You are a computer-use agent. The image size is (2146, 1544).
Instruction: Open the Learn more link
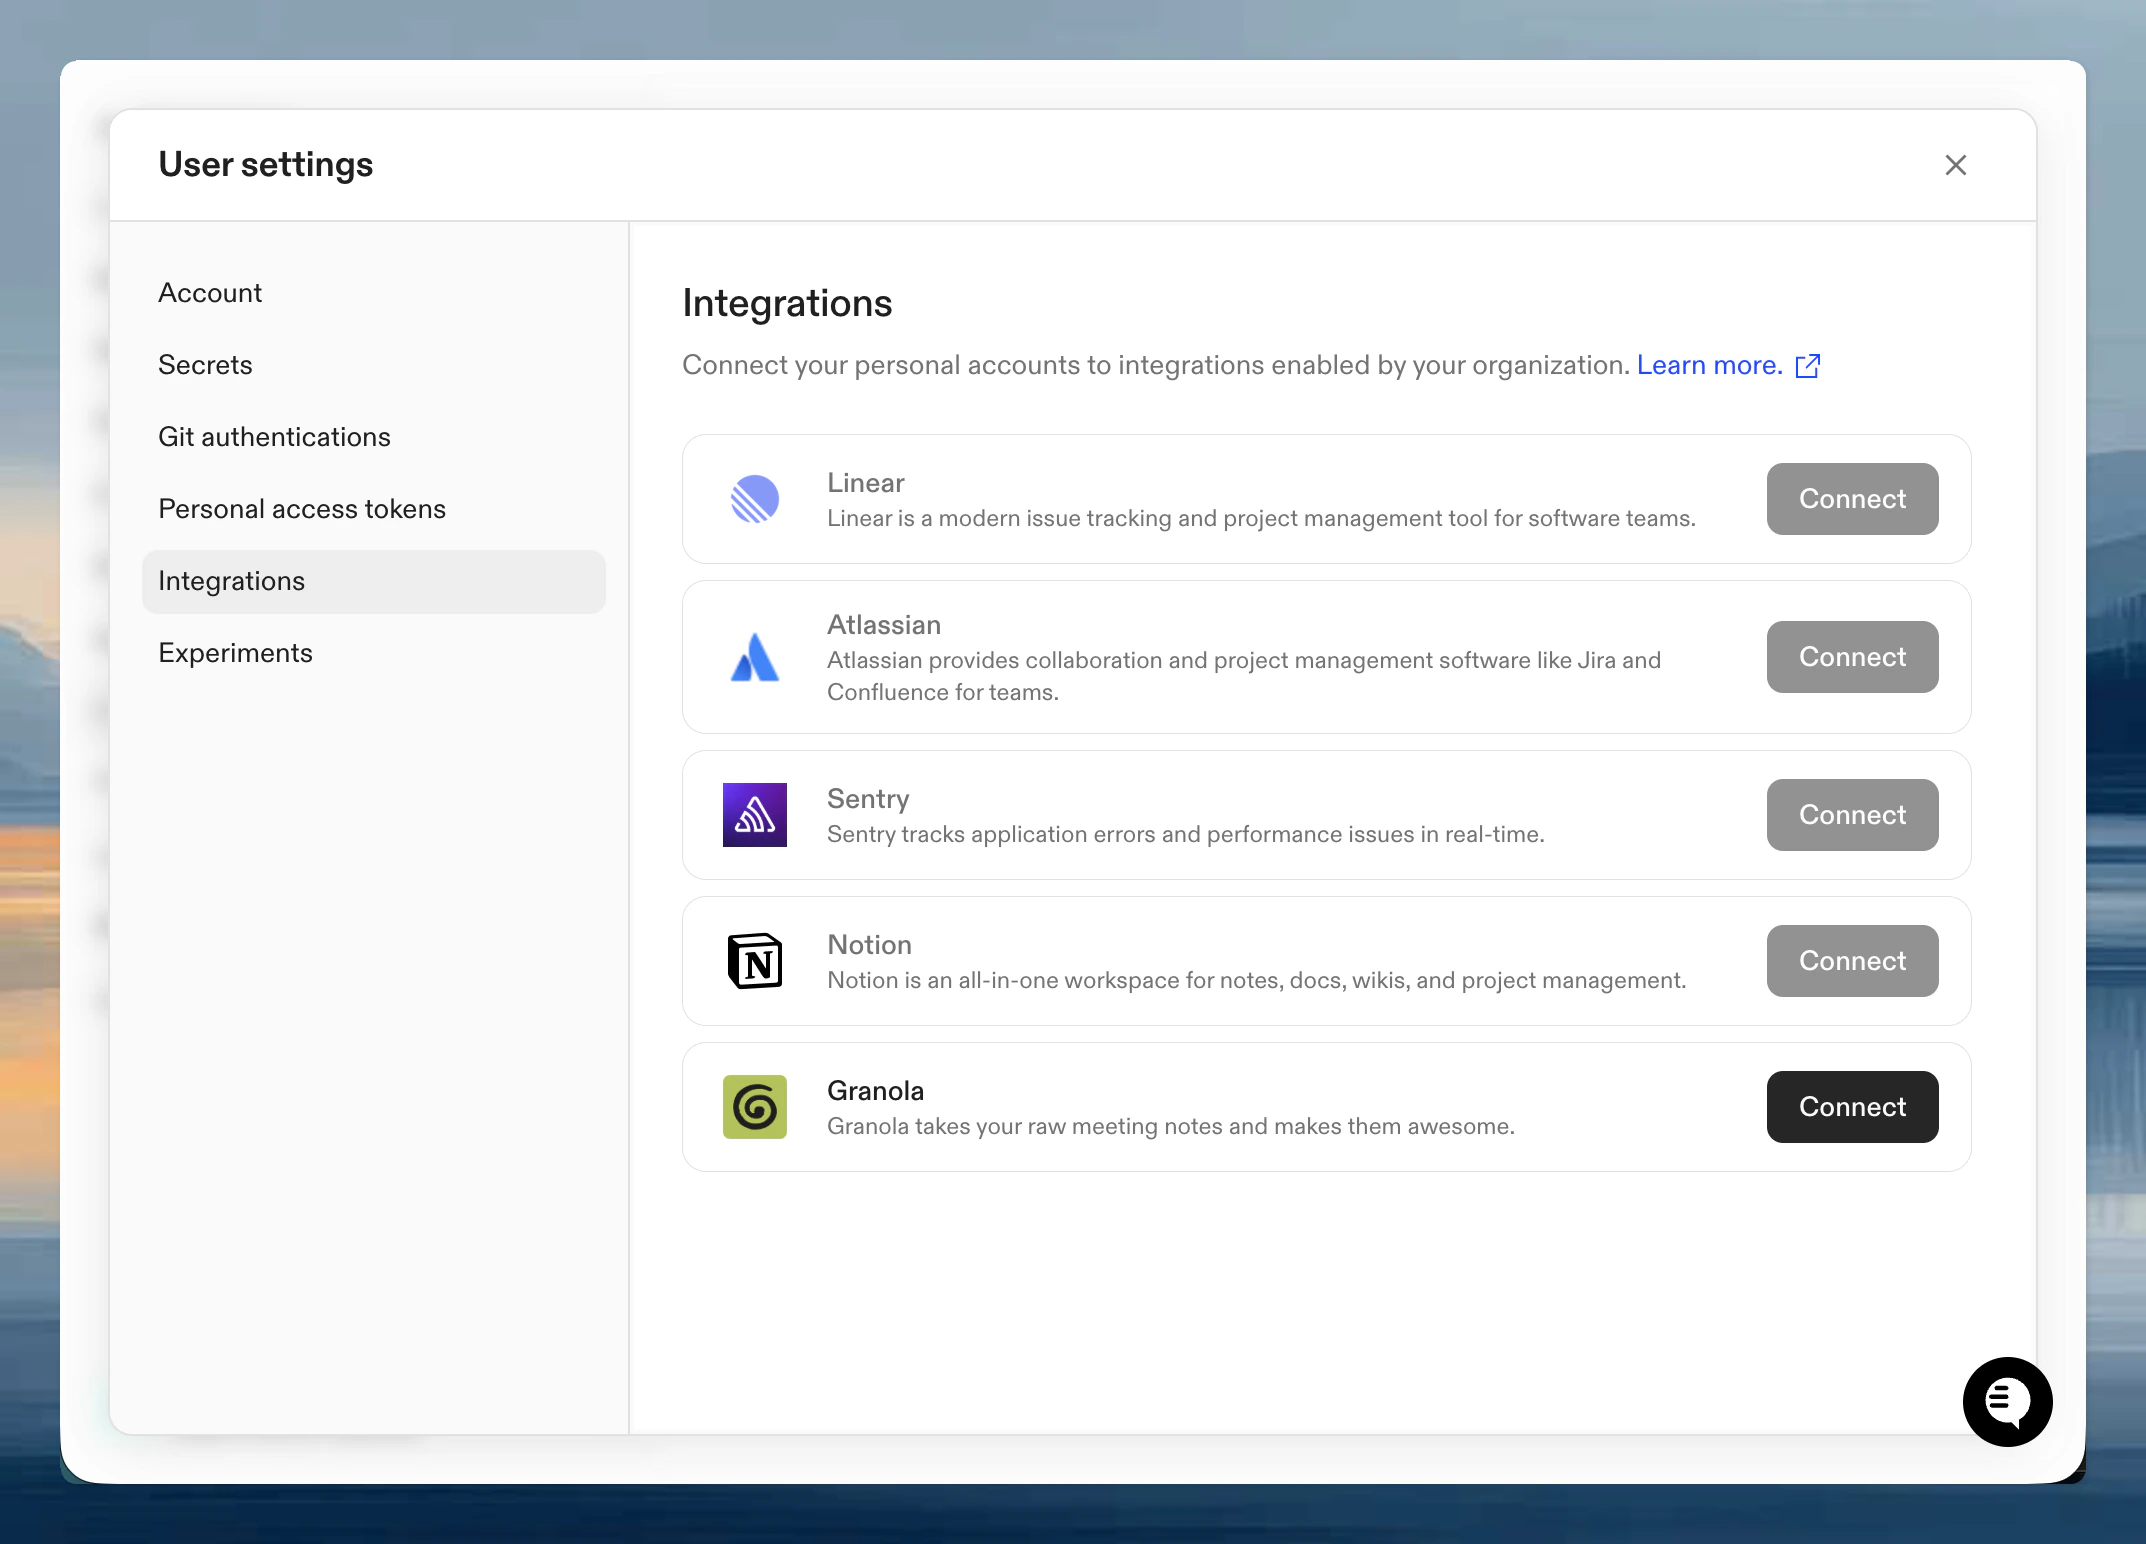[1709, 366]
